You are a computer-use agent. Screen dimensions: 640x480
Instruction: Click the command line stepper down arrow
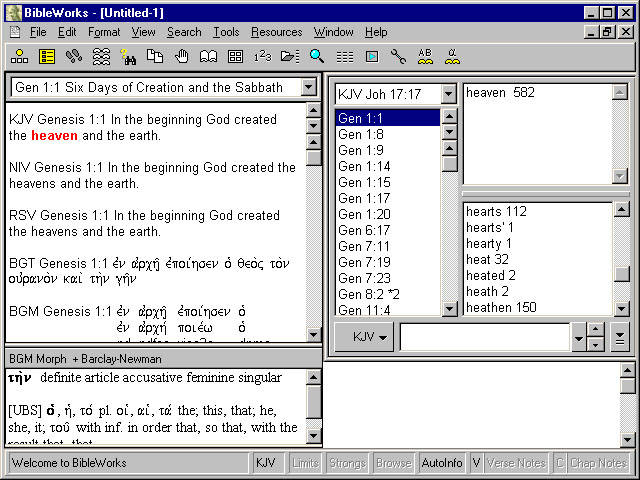(x=596, y=344)
